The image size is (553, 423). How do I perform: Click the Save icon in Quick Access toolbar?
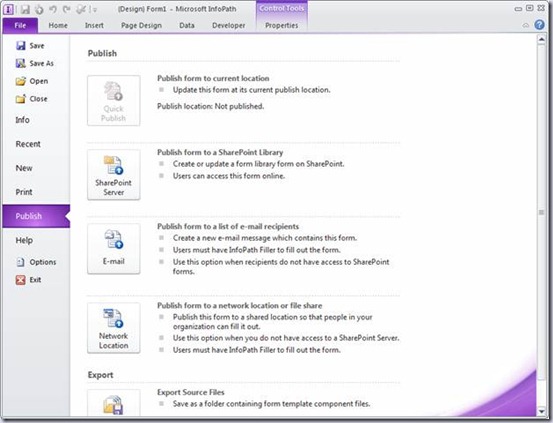tap(25, 9)
